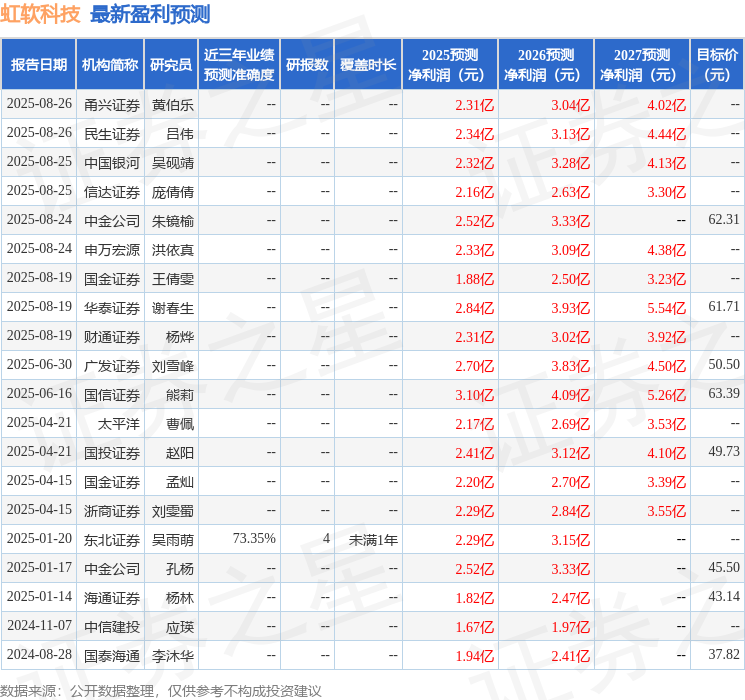
Task: Click the 2024-08-28 report date
Action: click(39, 654)
